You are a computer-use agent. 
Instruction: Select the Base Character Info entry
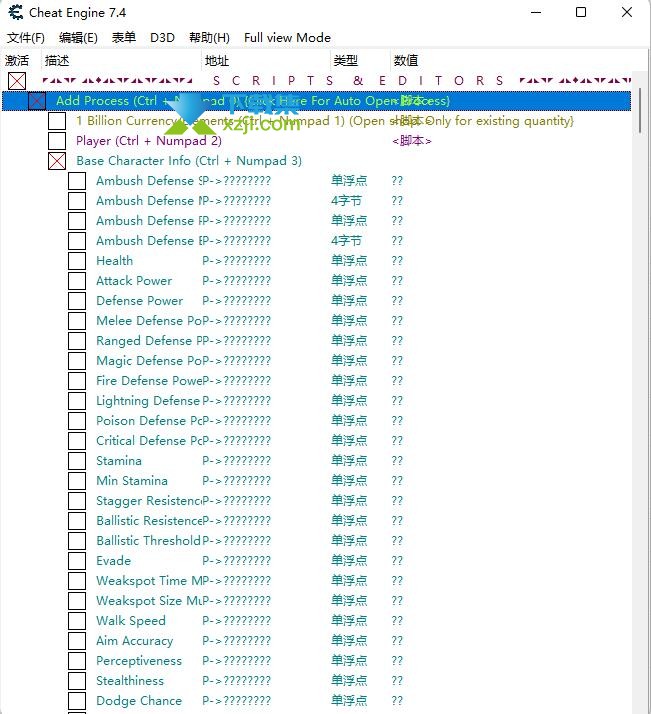point(189,161)
